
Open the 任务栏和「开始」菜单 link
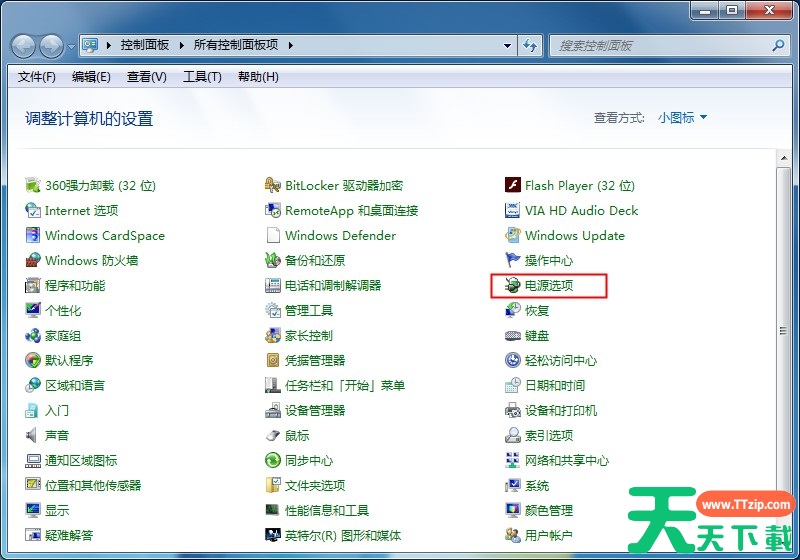tap(345, 386)
